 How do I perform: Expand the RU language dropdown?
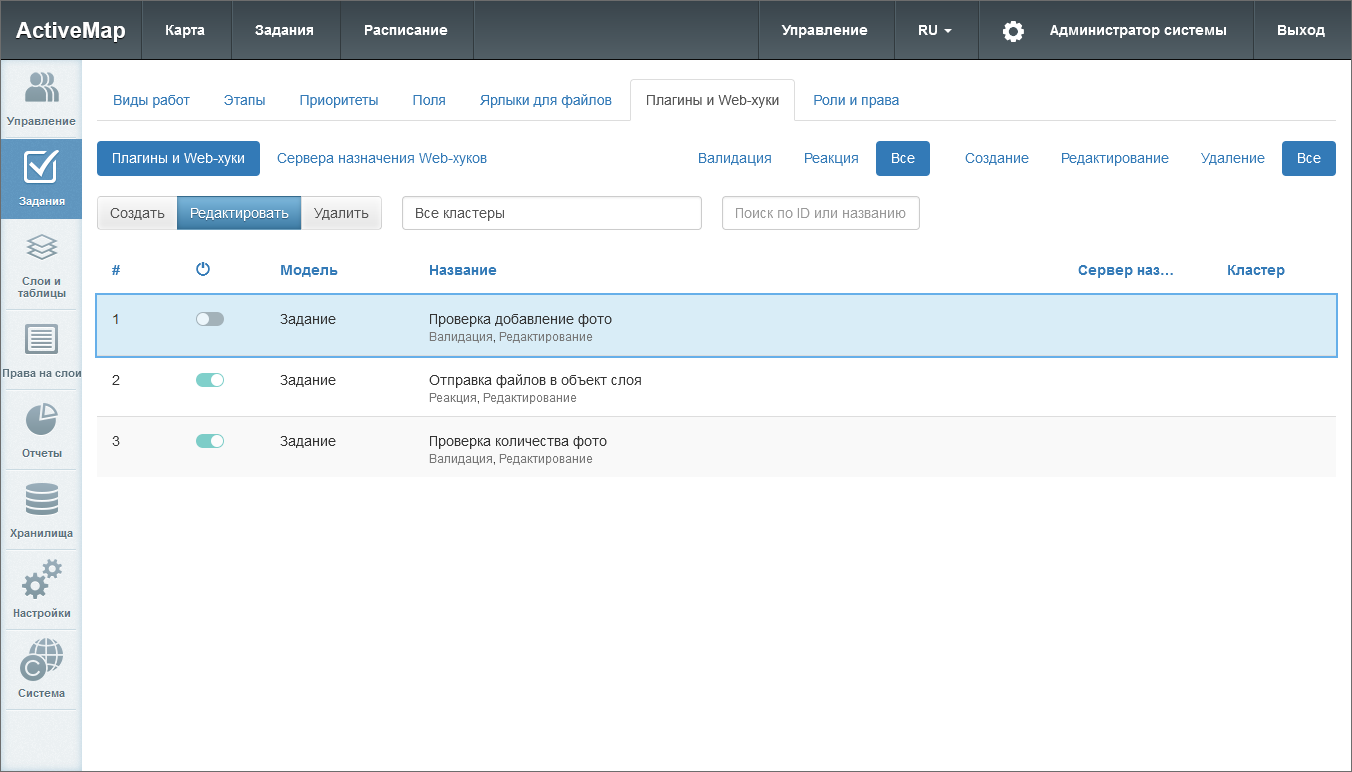pyautogui.click(x=934, y=31)
